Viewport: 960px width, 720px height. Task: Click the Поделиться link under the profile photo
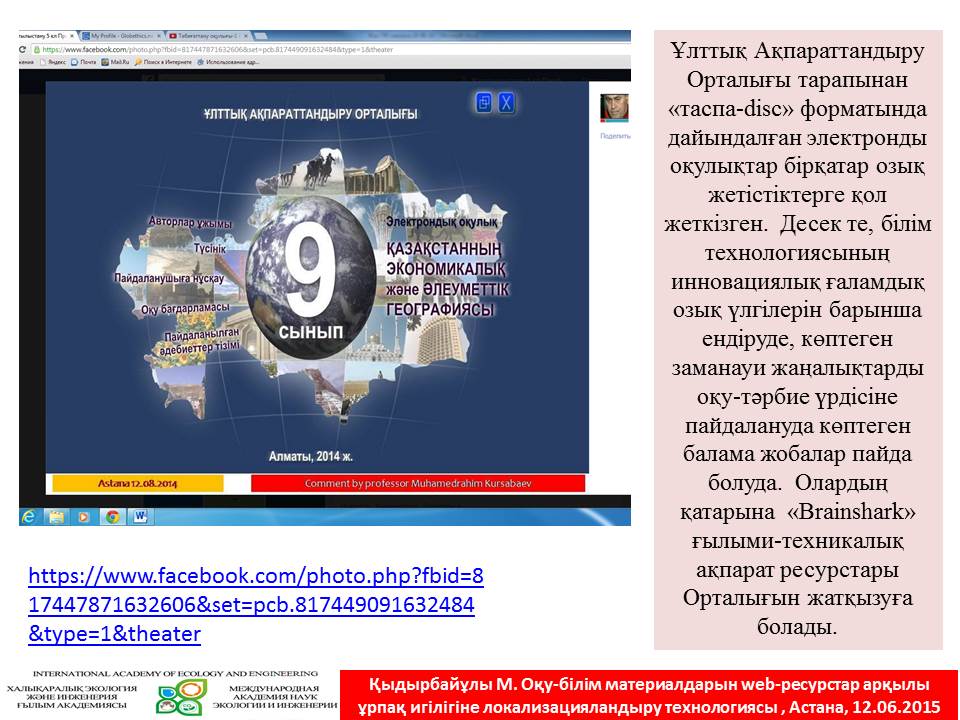click(615, 136)
